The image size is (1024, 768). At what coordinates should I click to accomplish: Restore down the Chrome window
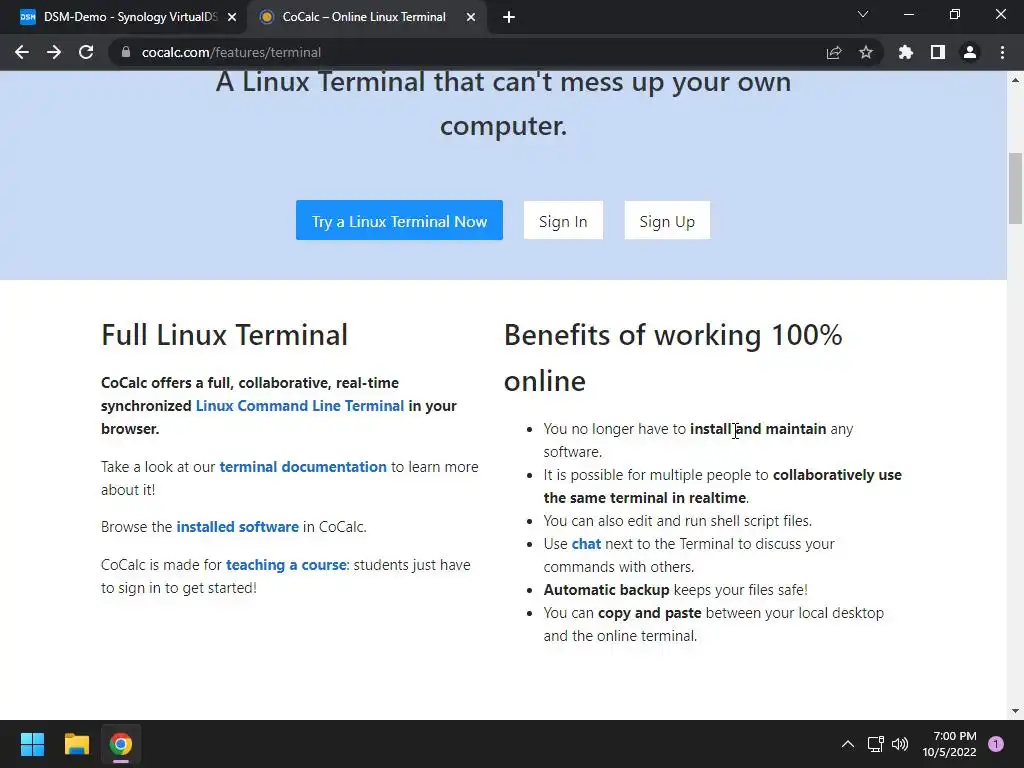pyautogui.click(x=955, y=14)
